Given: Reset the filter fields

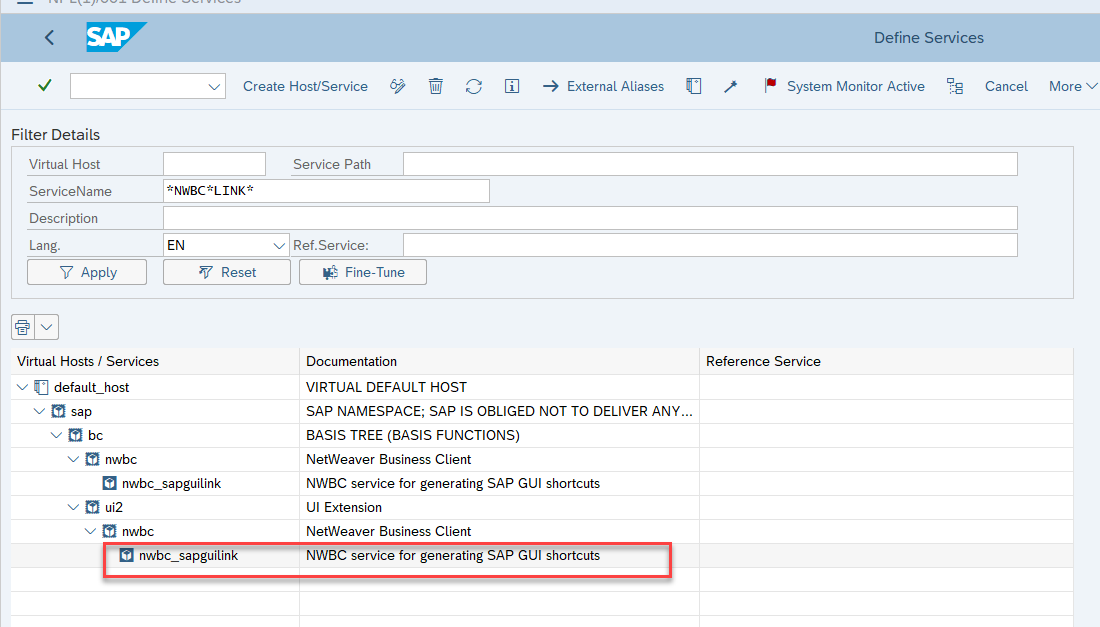Looking at the screenshot, I should click(226, 271).
